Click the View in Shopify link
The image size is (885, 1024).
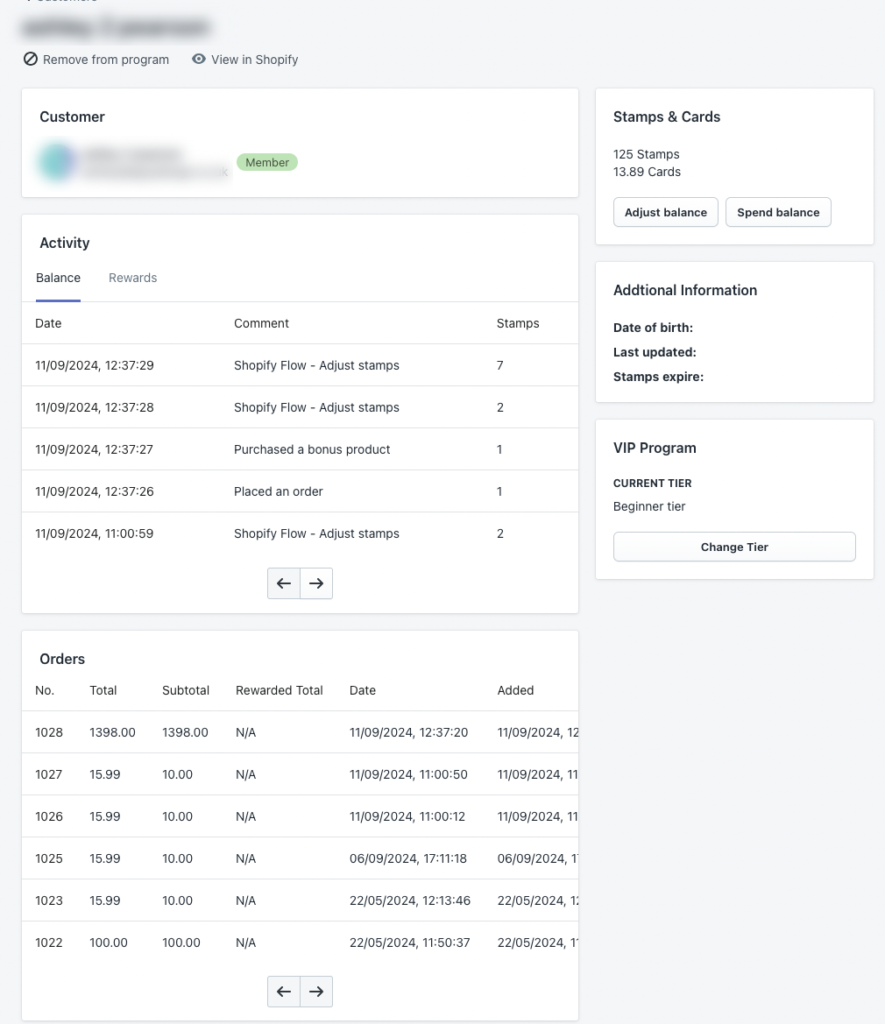tap(254, 59)
